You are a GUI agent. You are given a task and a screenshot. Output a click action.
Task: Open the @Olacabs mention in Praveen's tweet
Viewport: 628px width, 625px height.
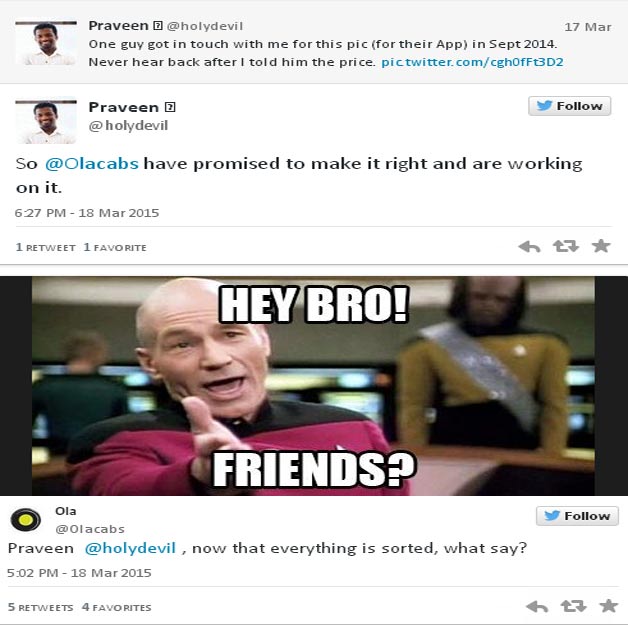[x=92, y=164]
